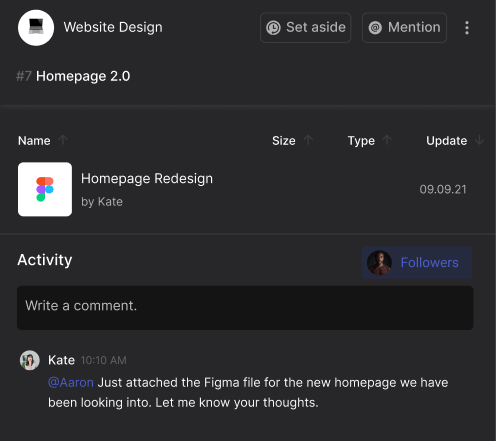Sort files by Type arrow
496x441 pixels.
(387, 140)
